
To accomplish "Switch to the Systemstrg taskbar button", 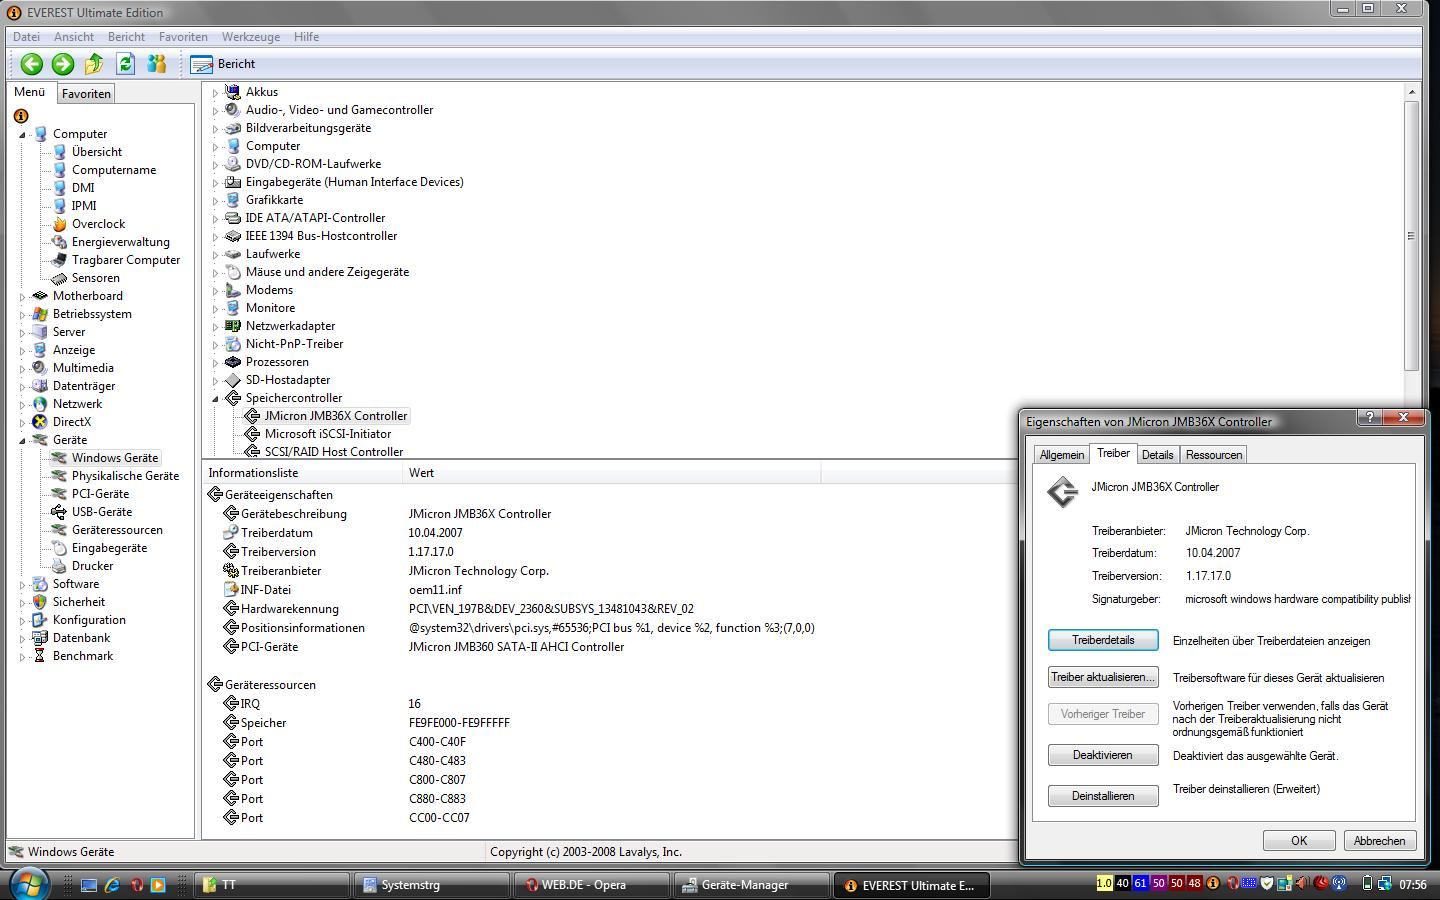I will coord(431,885).
